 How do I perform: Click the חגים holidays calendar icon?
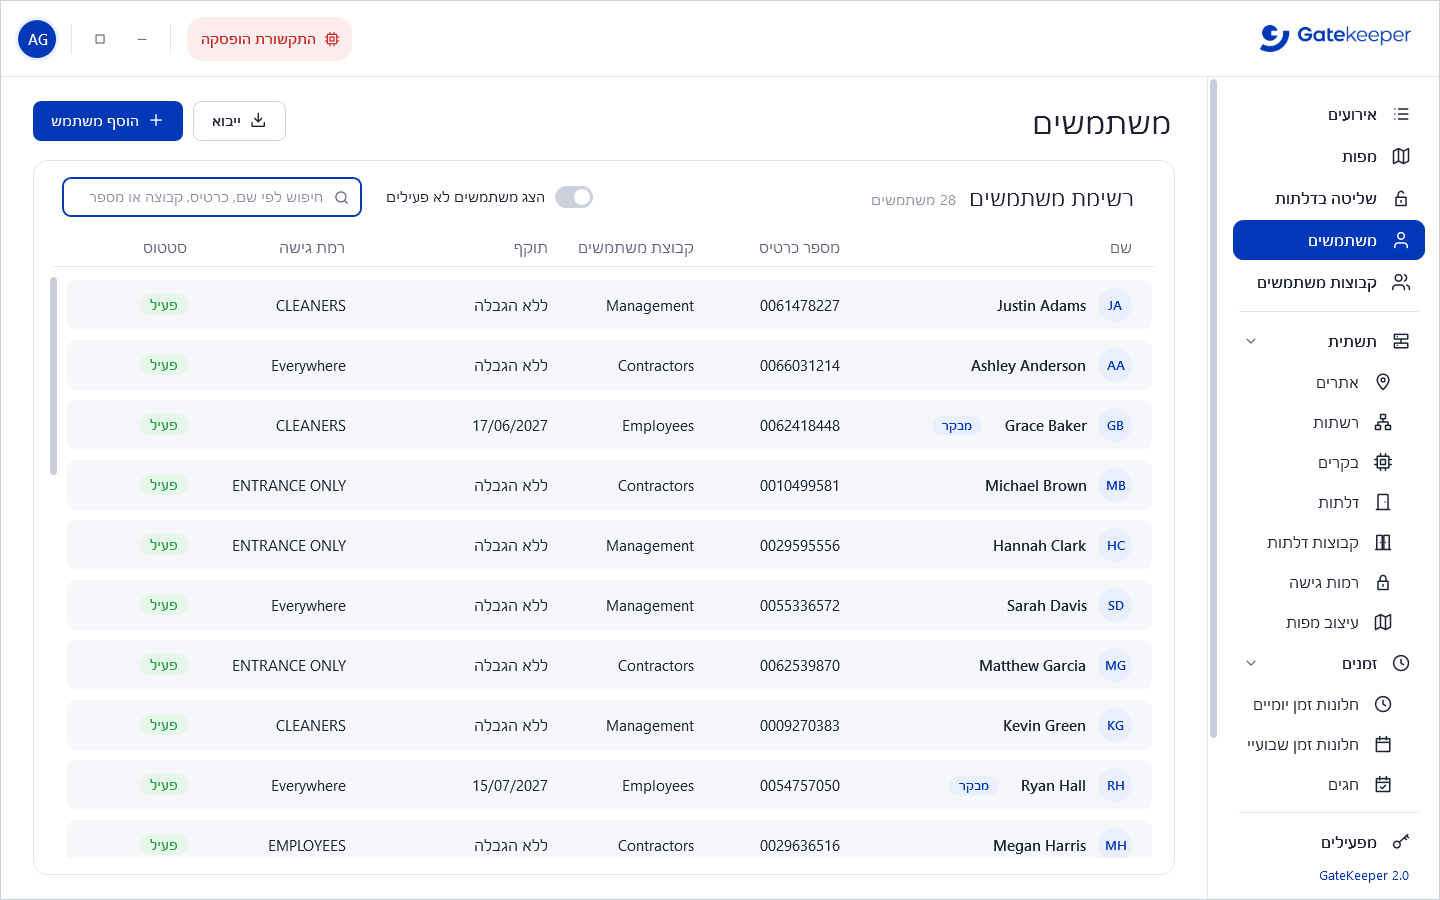pos(1383,784)
